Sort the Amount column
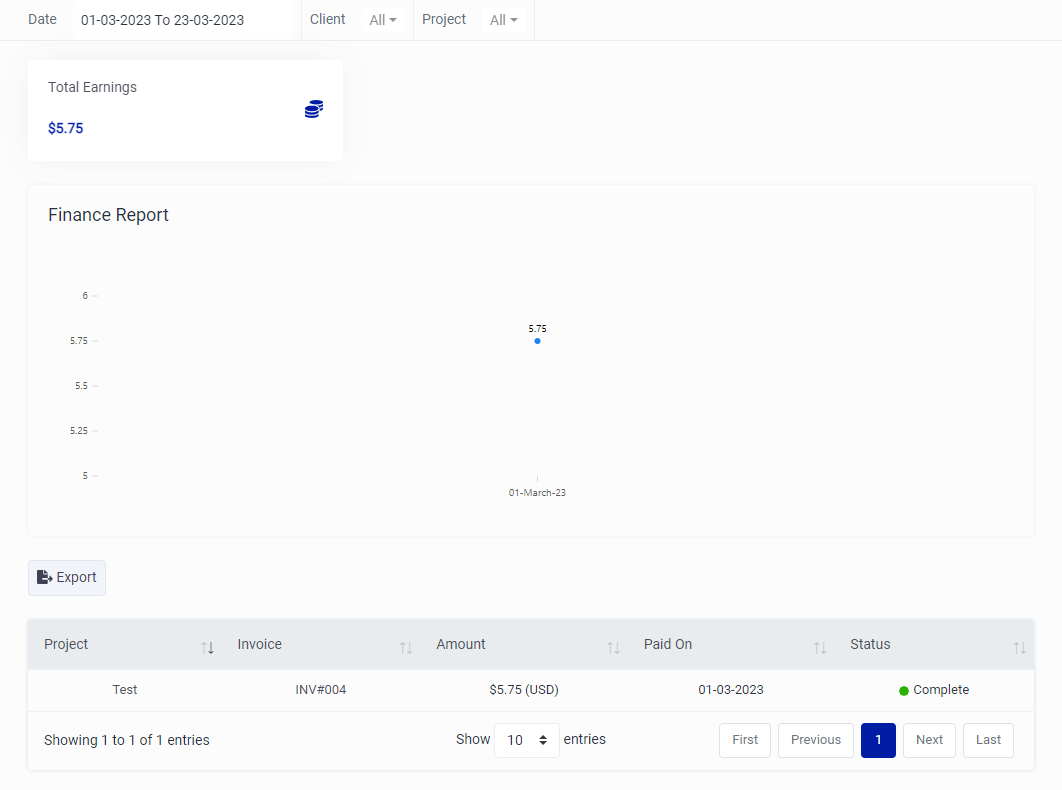The width and height of the screenshot is (1062, 790). tap(613, 647)
